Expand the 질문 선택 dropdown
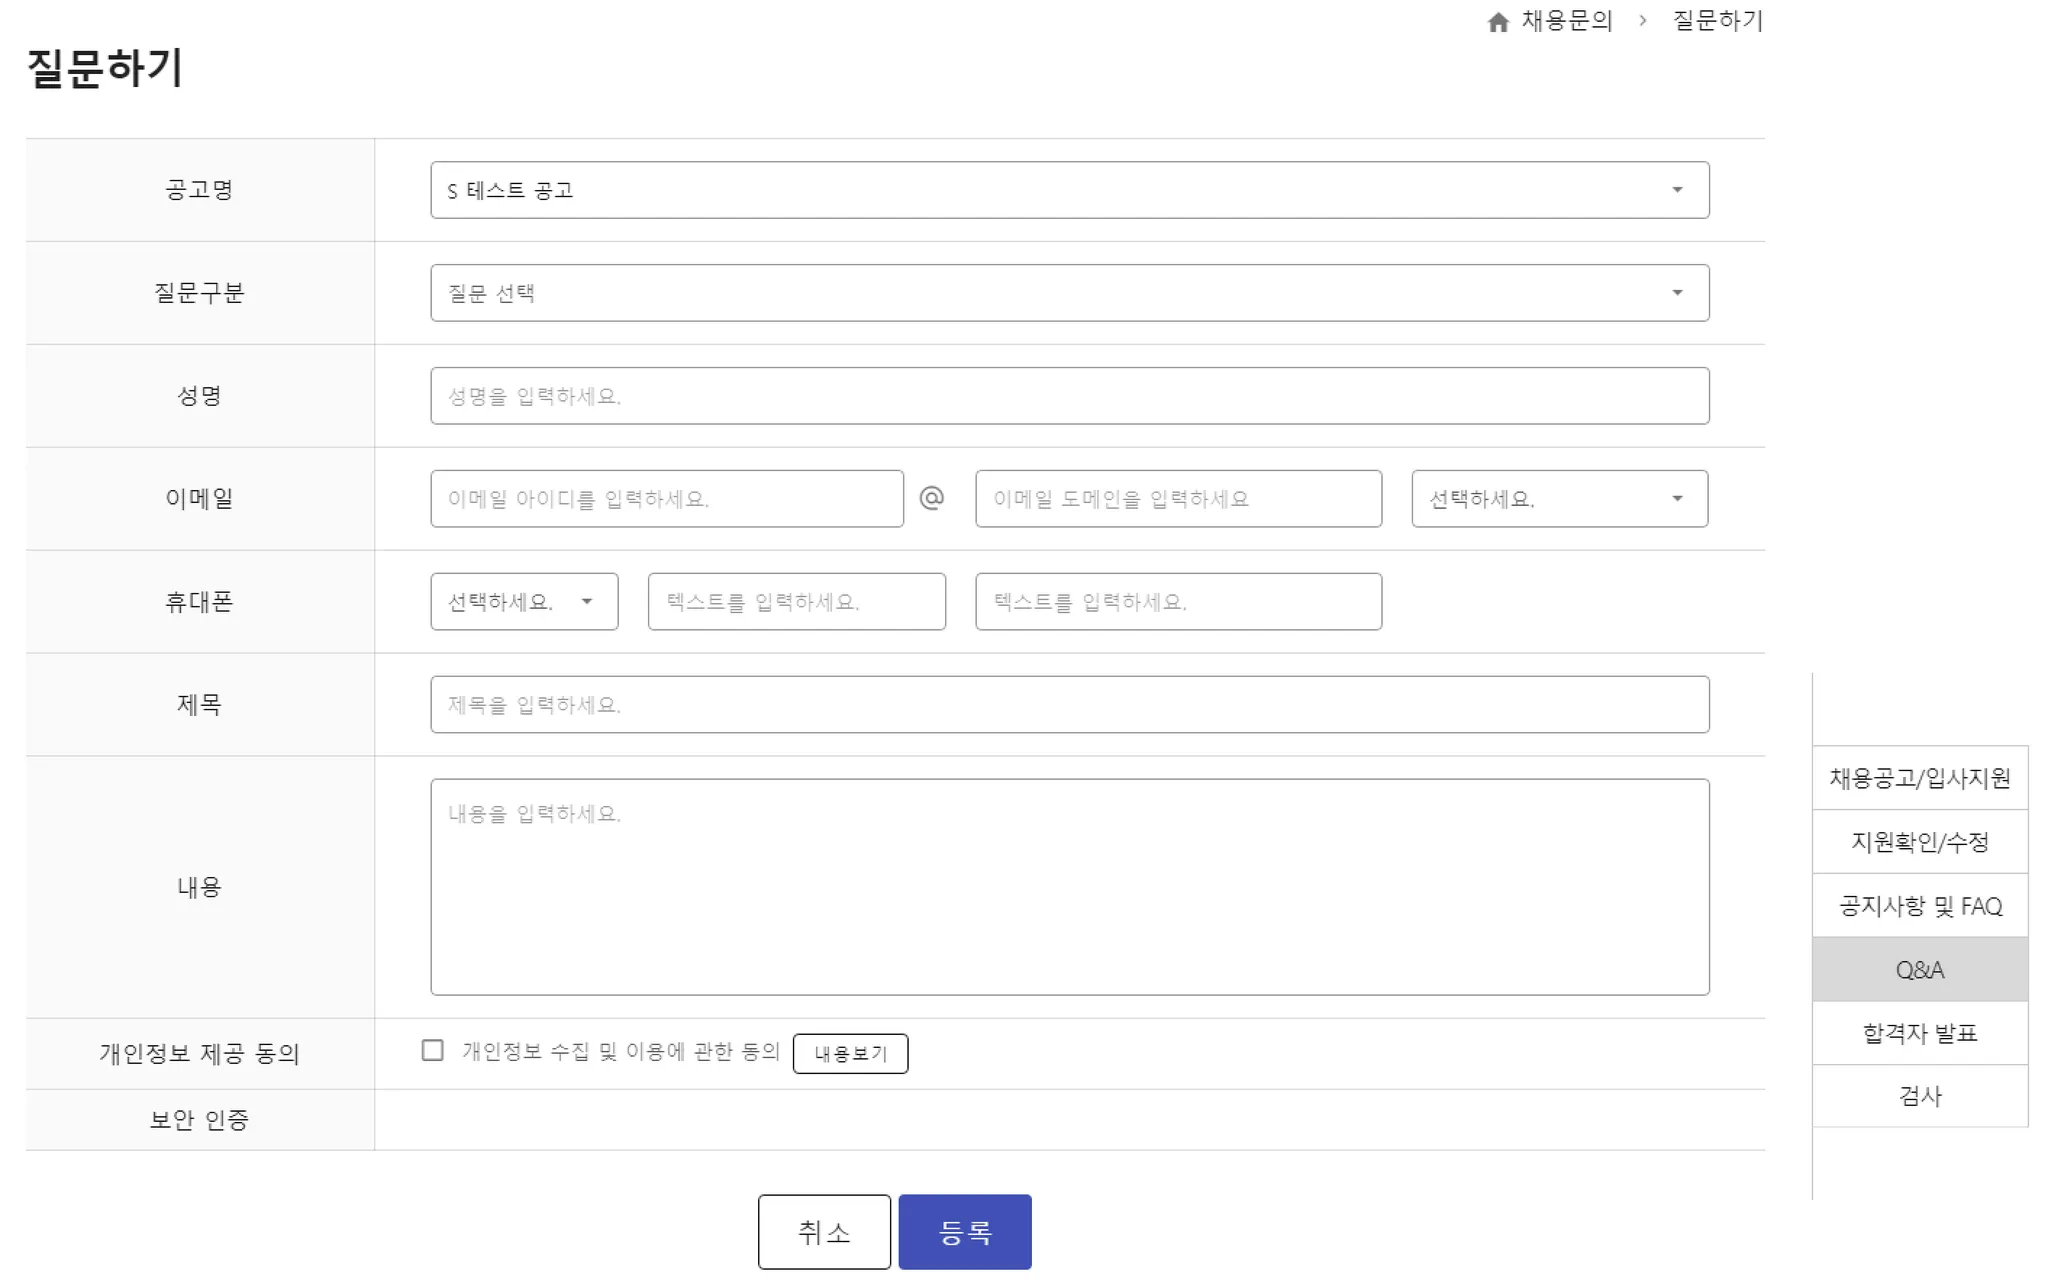This screenshot has width=2048, height=1280. pyautogui.click(x=1069, y=293)
